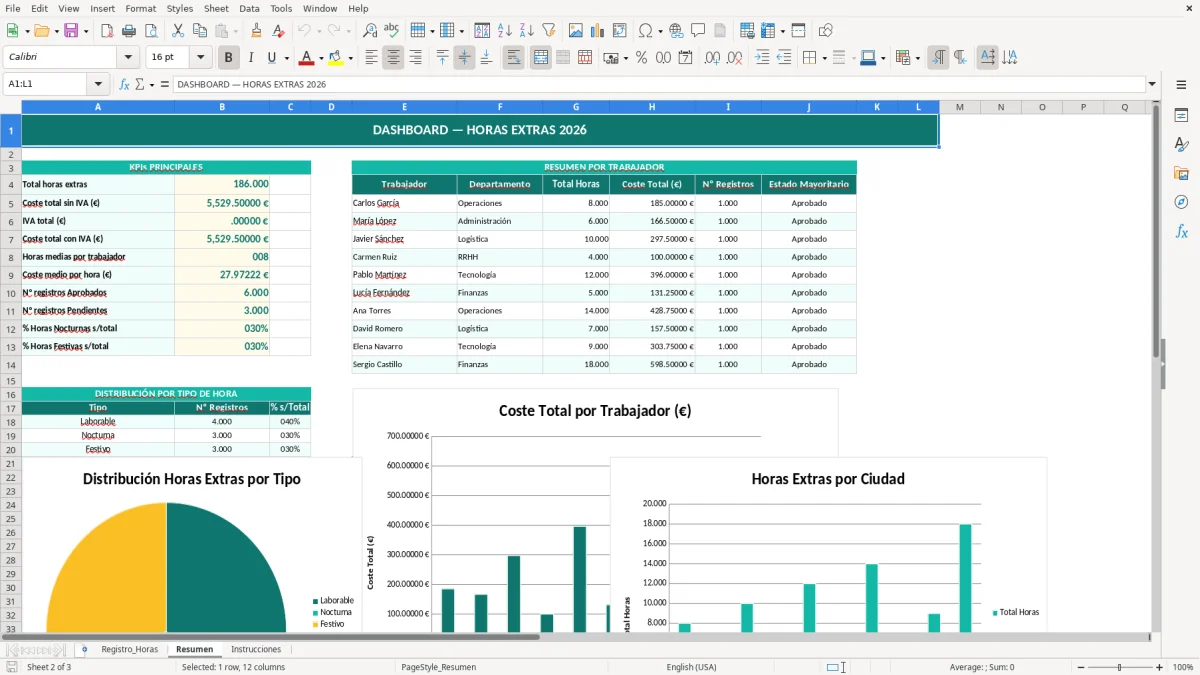Viewport: 1200px width, 675px height.
Task: Insert Comment speech bubble icon
Action: [698, 31]
